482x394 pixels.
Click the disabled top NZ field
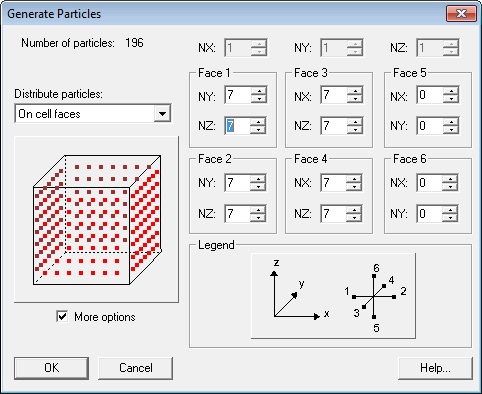430,48
